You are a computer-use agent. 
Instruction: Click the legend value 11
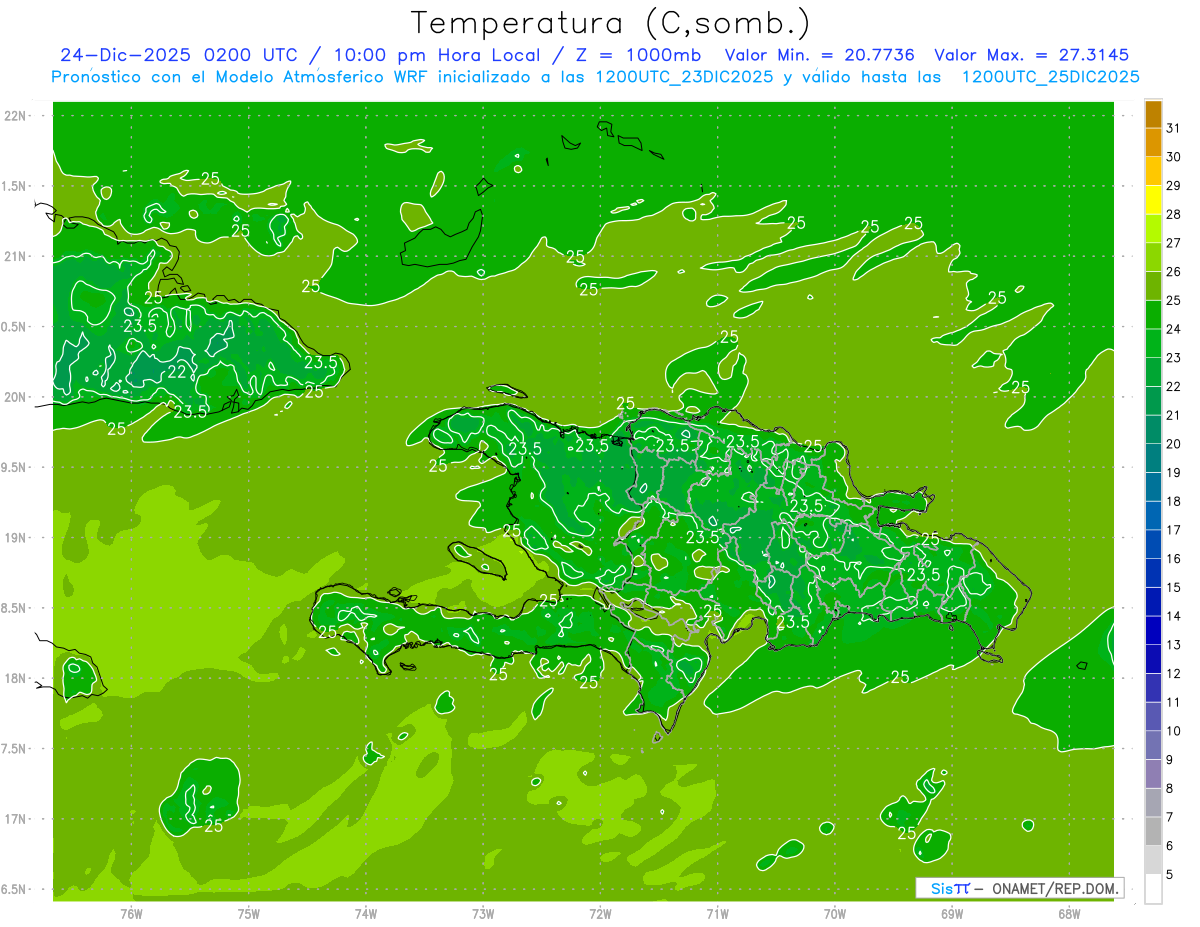1174,703
